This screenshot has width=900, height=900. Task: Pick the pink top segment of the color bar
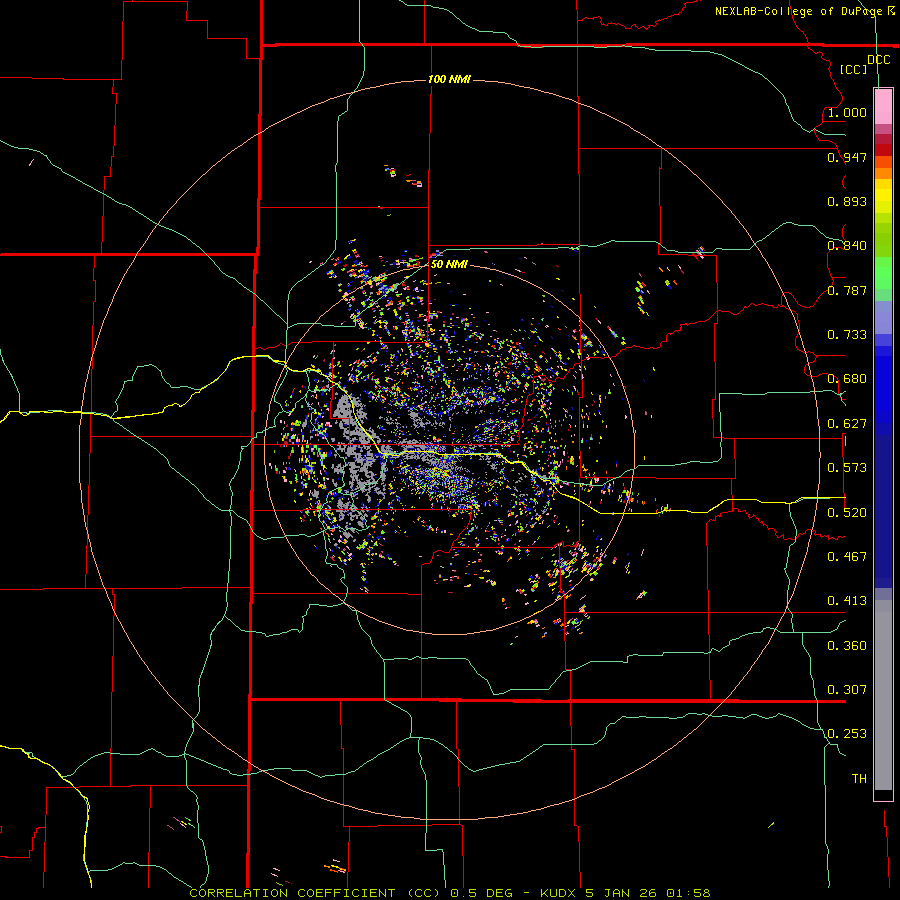point(883,107)
